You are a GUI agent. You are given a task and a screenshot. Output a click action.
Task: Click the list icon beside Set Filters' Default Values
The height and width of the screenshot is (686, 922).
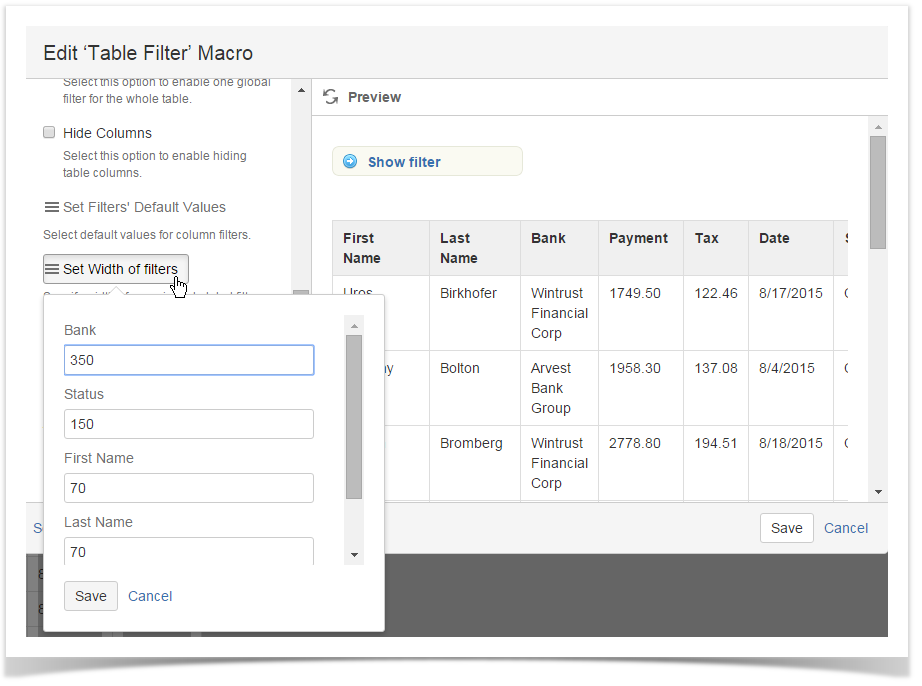click(51, 207)
